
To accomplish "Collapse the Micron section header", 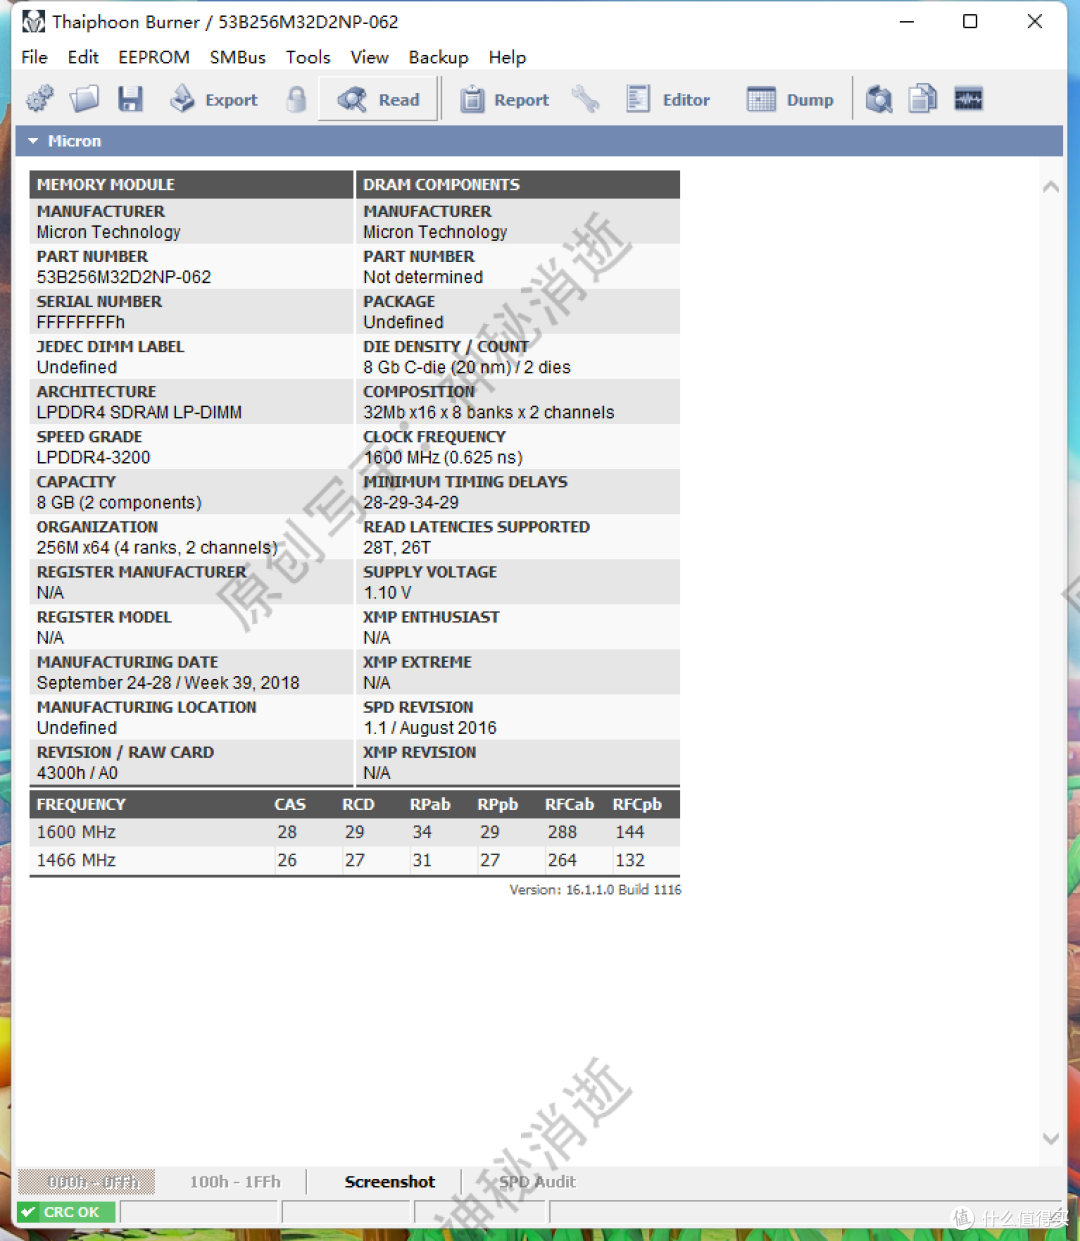I will pos(539,141).
